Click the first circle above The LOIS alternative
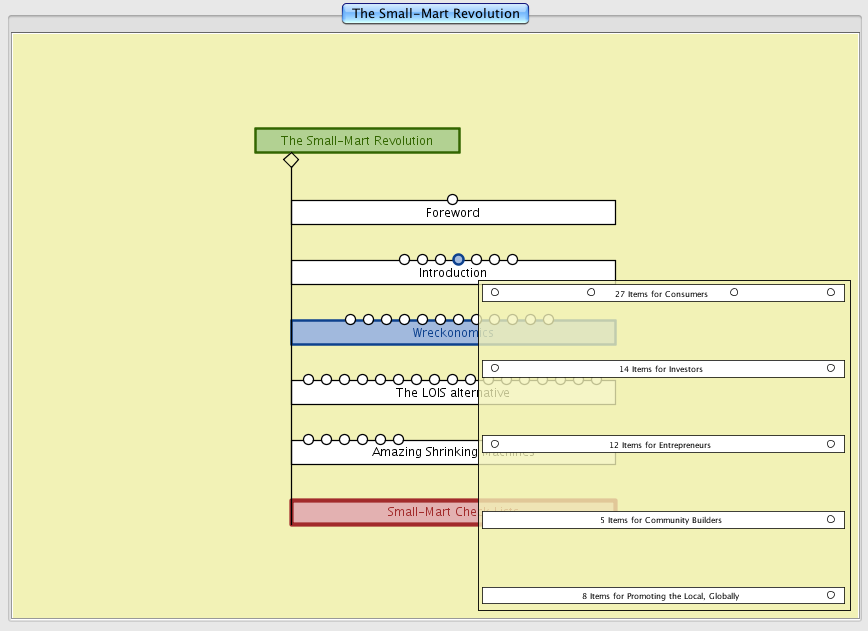The height and width of the screenshot is (631, 868). click(308, 380)
